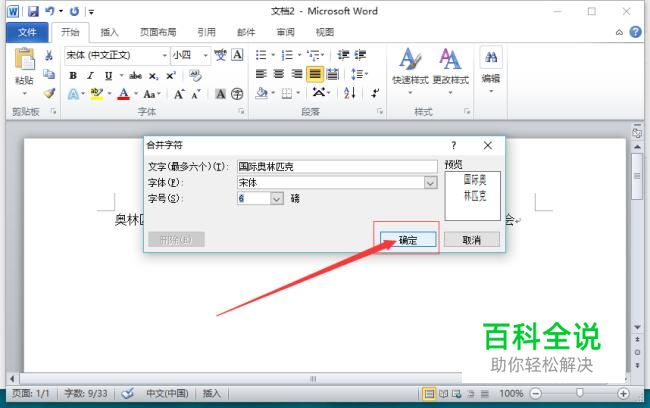Click the numbering list icon
This screenshot has width=650, height=408.
(x=287, y=55)
